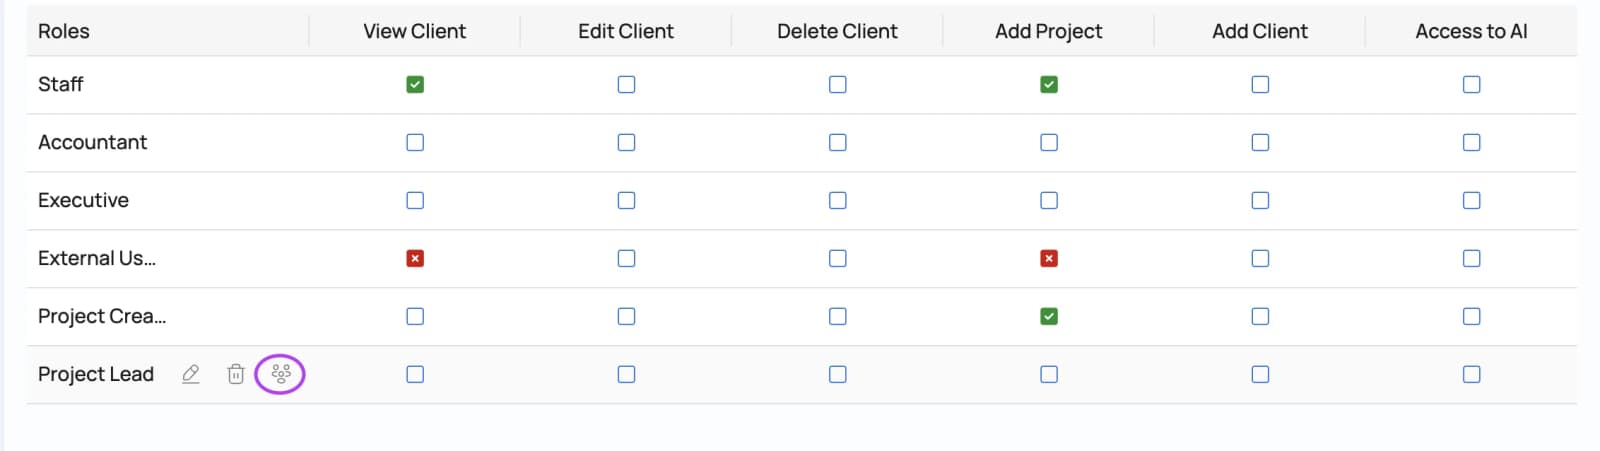Select the Accountant role row label
The height and width of the screenshot is (451, 1600).
tap(92, 142)
